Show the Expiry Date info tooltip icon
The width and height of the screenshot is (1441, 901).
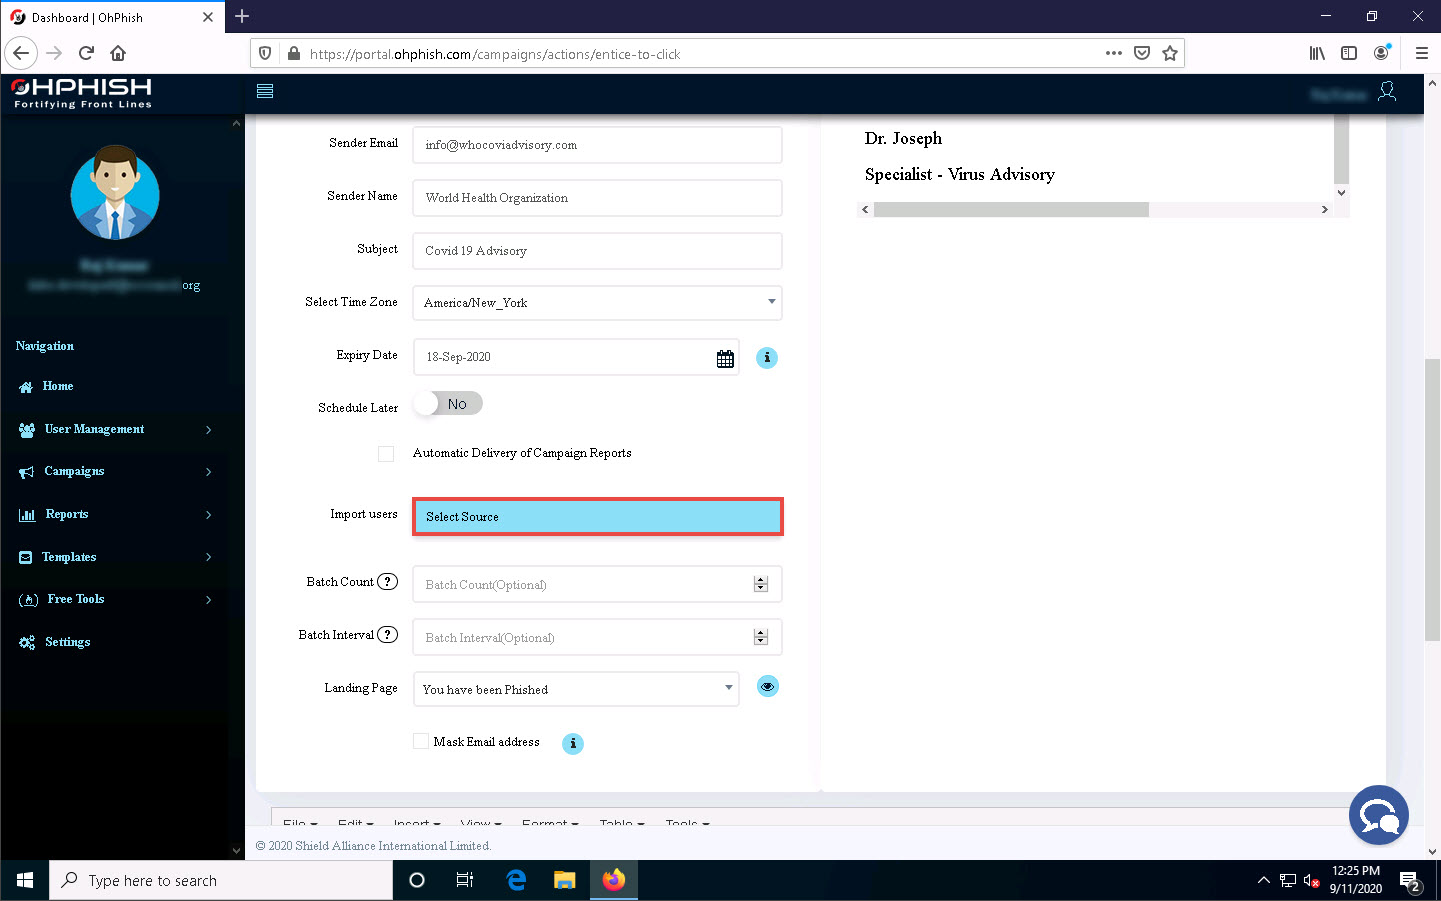pyautogui.click(x=767, y=358)
